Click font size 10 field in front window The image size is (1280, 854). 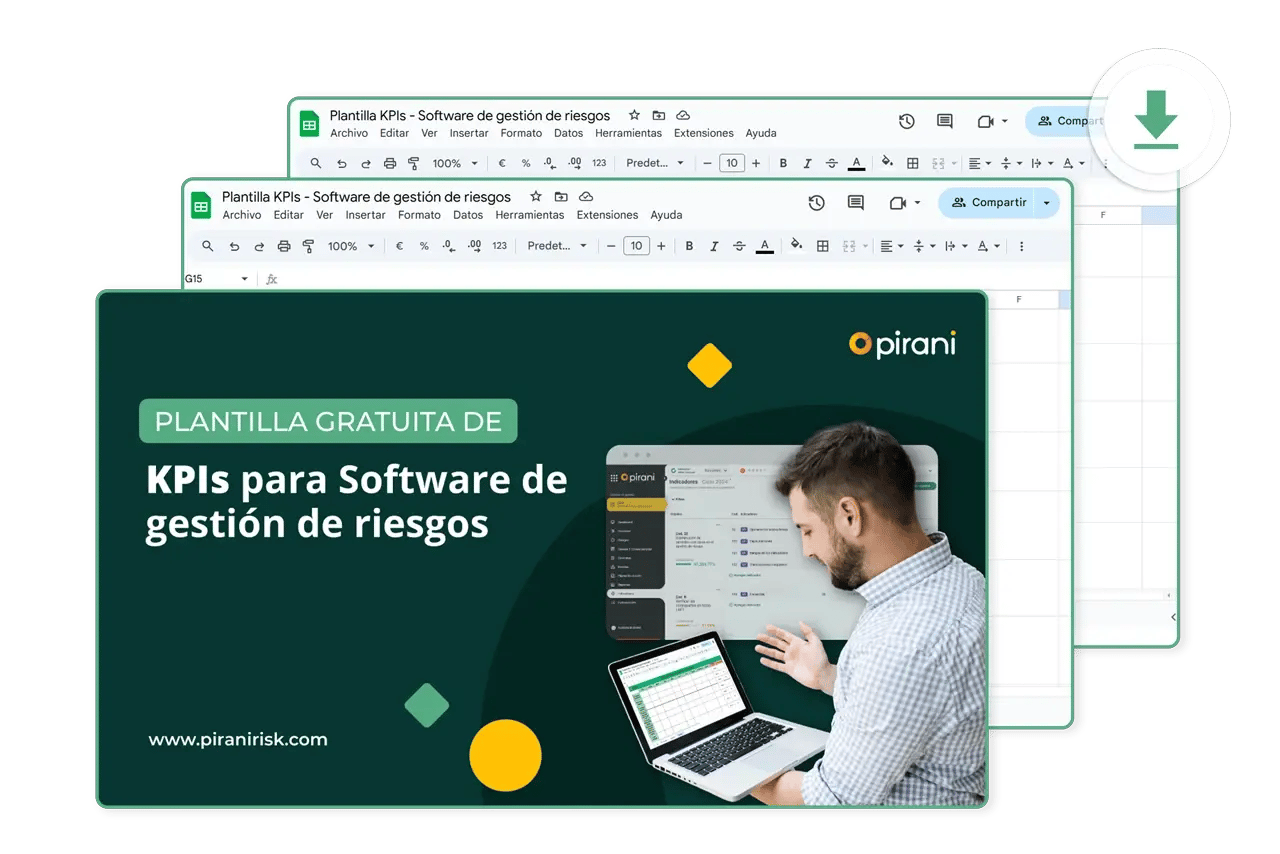coord(636,246)
